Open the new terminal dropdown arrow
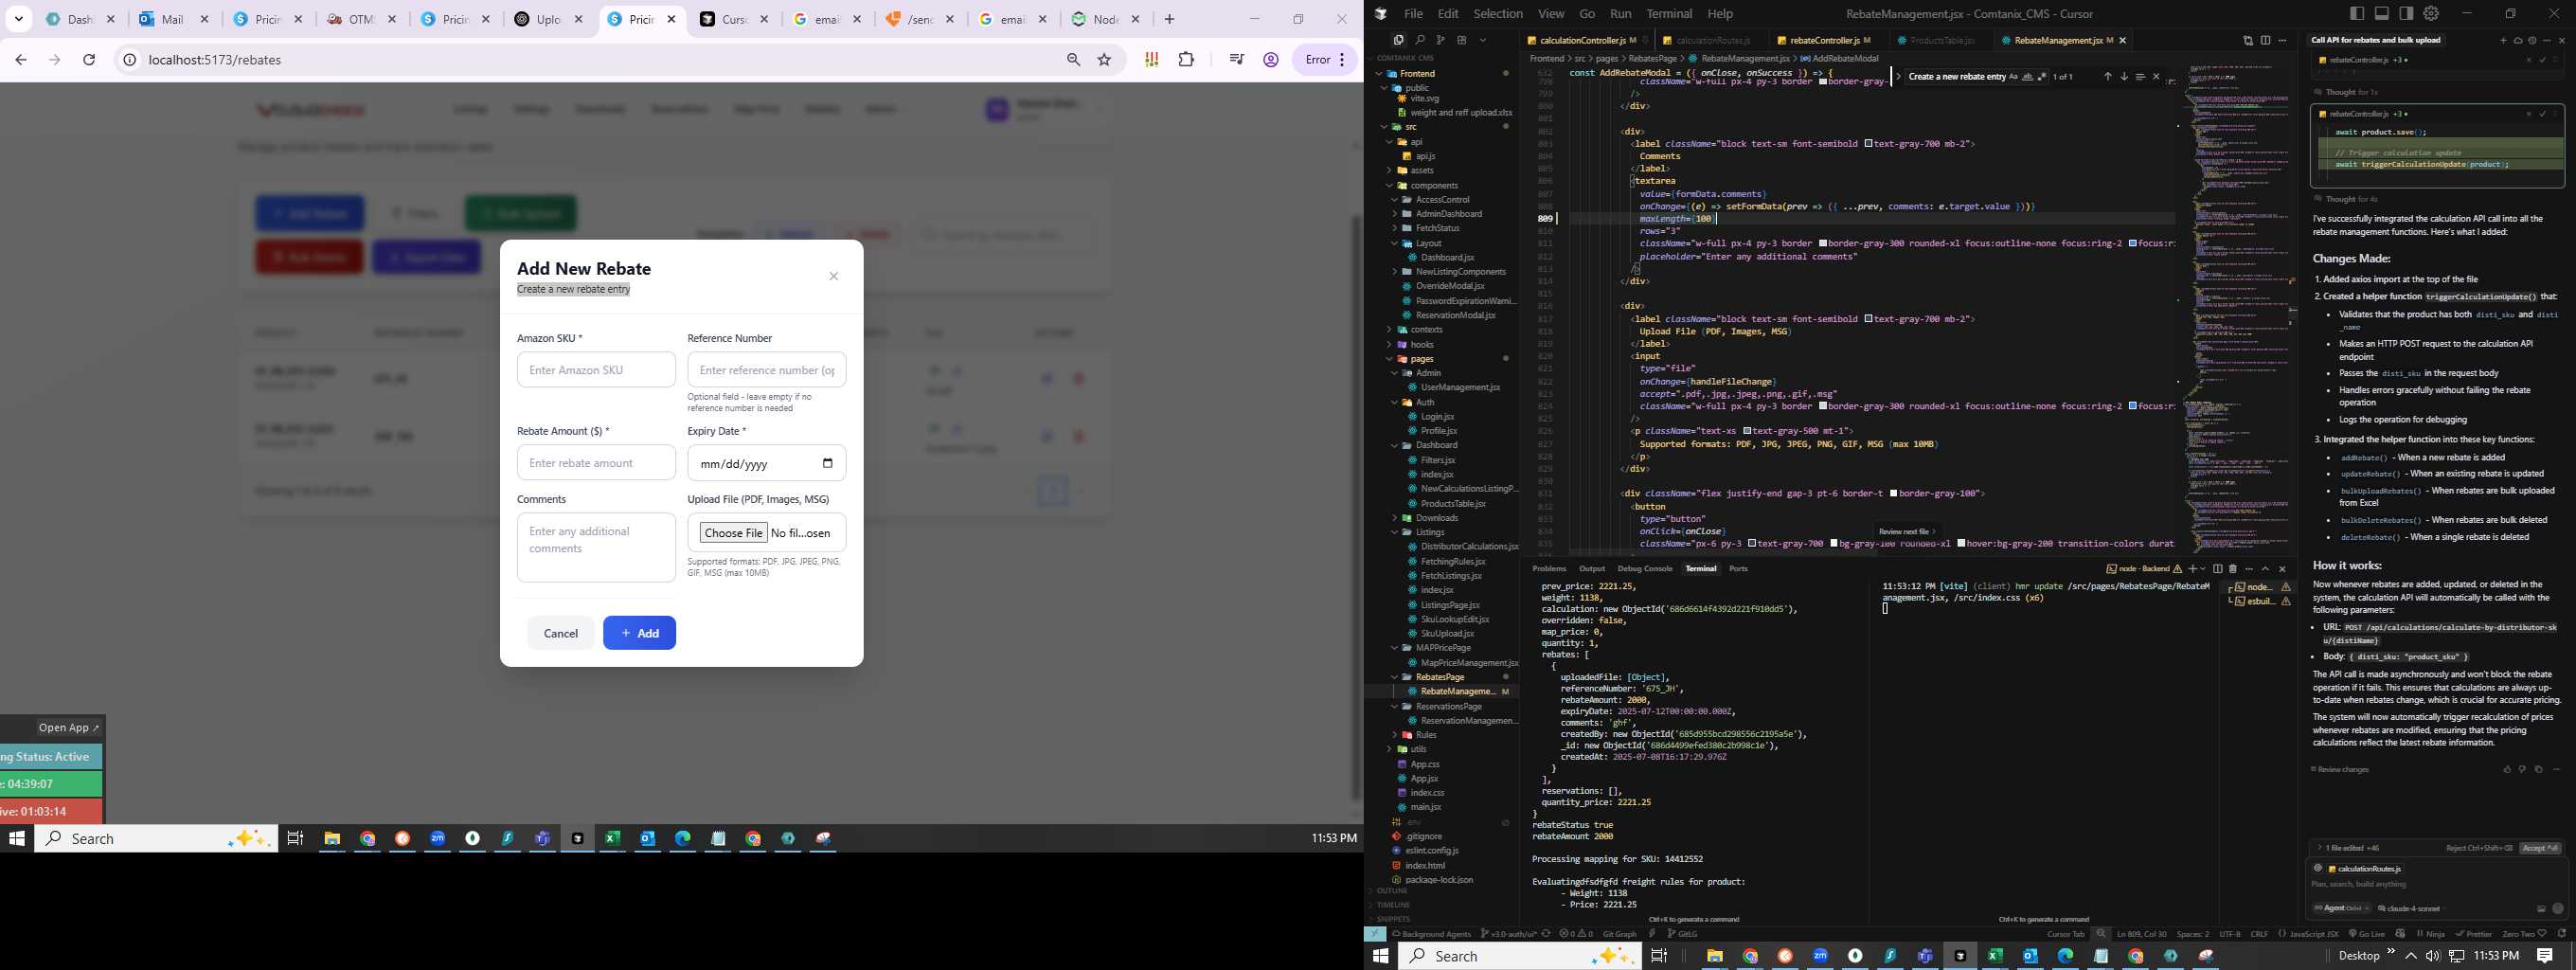The image size is (2576, 970). [x=2203, y=568]
